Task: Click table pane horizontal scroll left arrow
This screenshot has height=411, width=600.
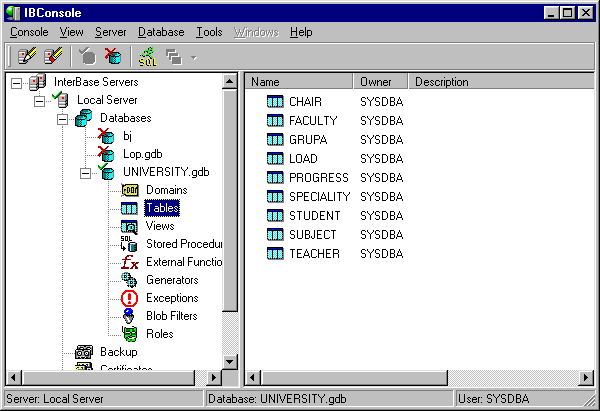Action: (252, 378)
